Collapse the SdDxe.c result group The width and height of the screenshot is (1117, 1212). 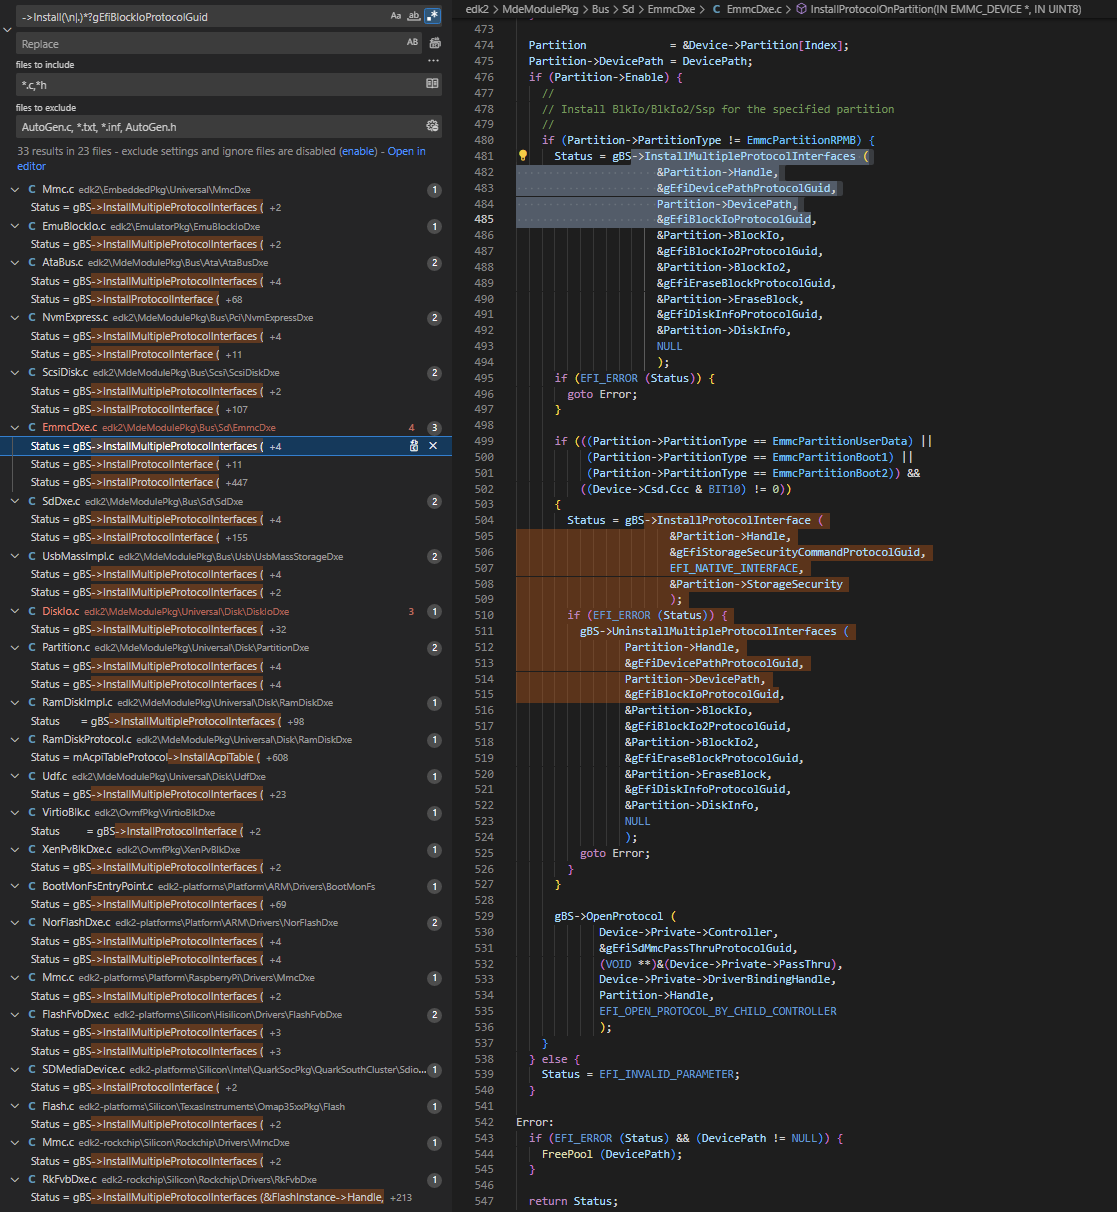point(15,501)
